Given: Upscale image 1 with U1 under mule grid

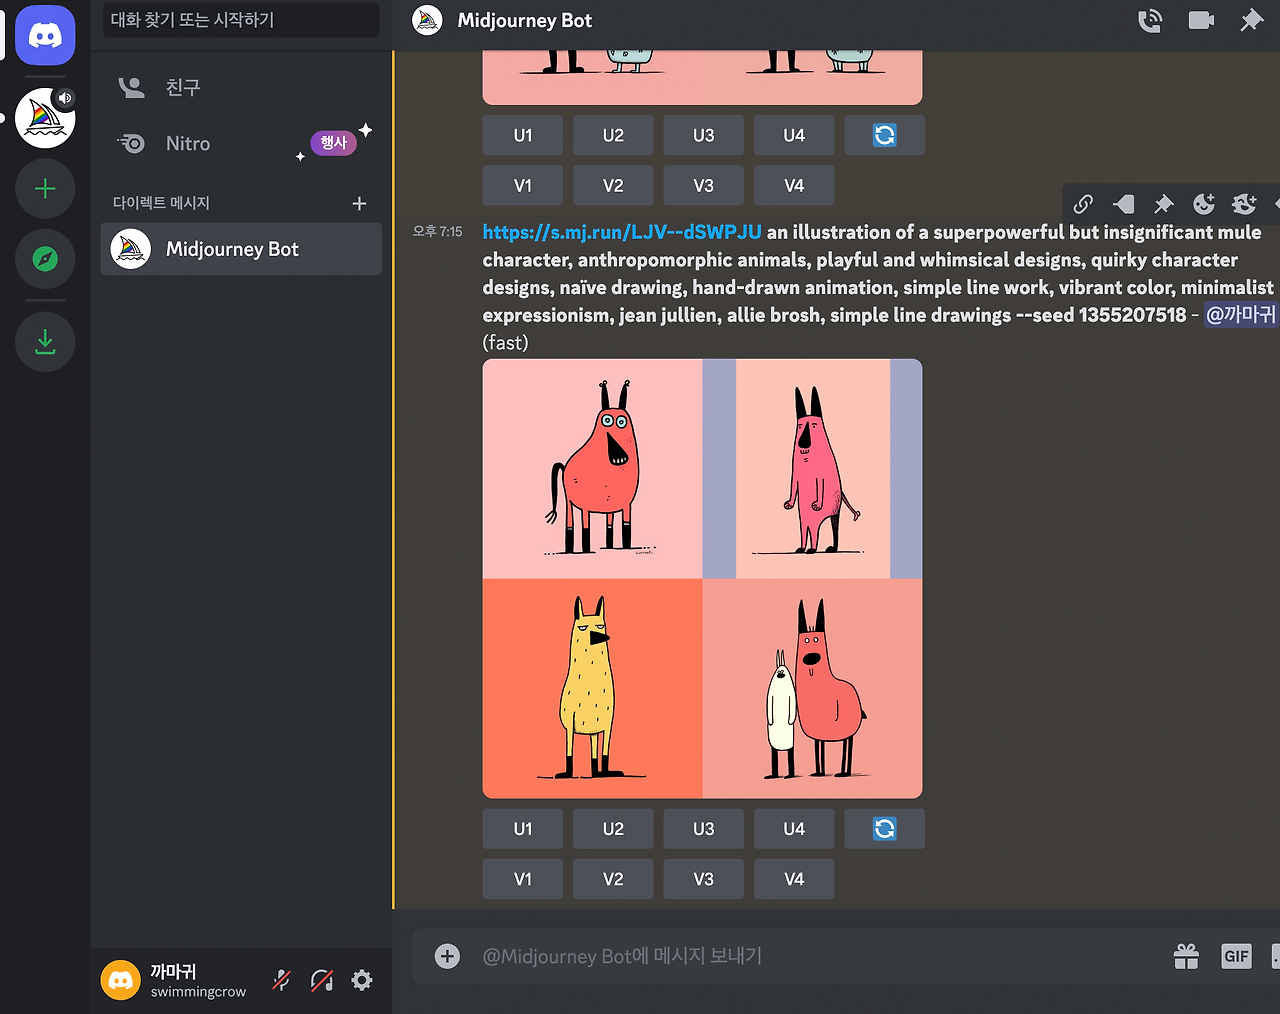Looking at the screenshot, I should coord(523,829).
